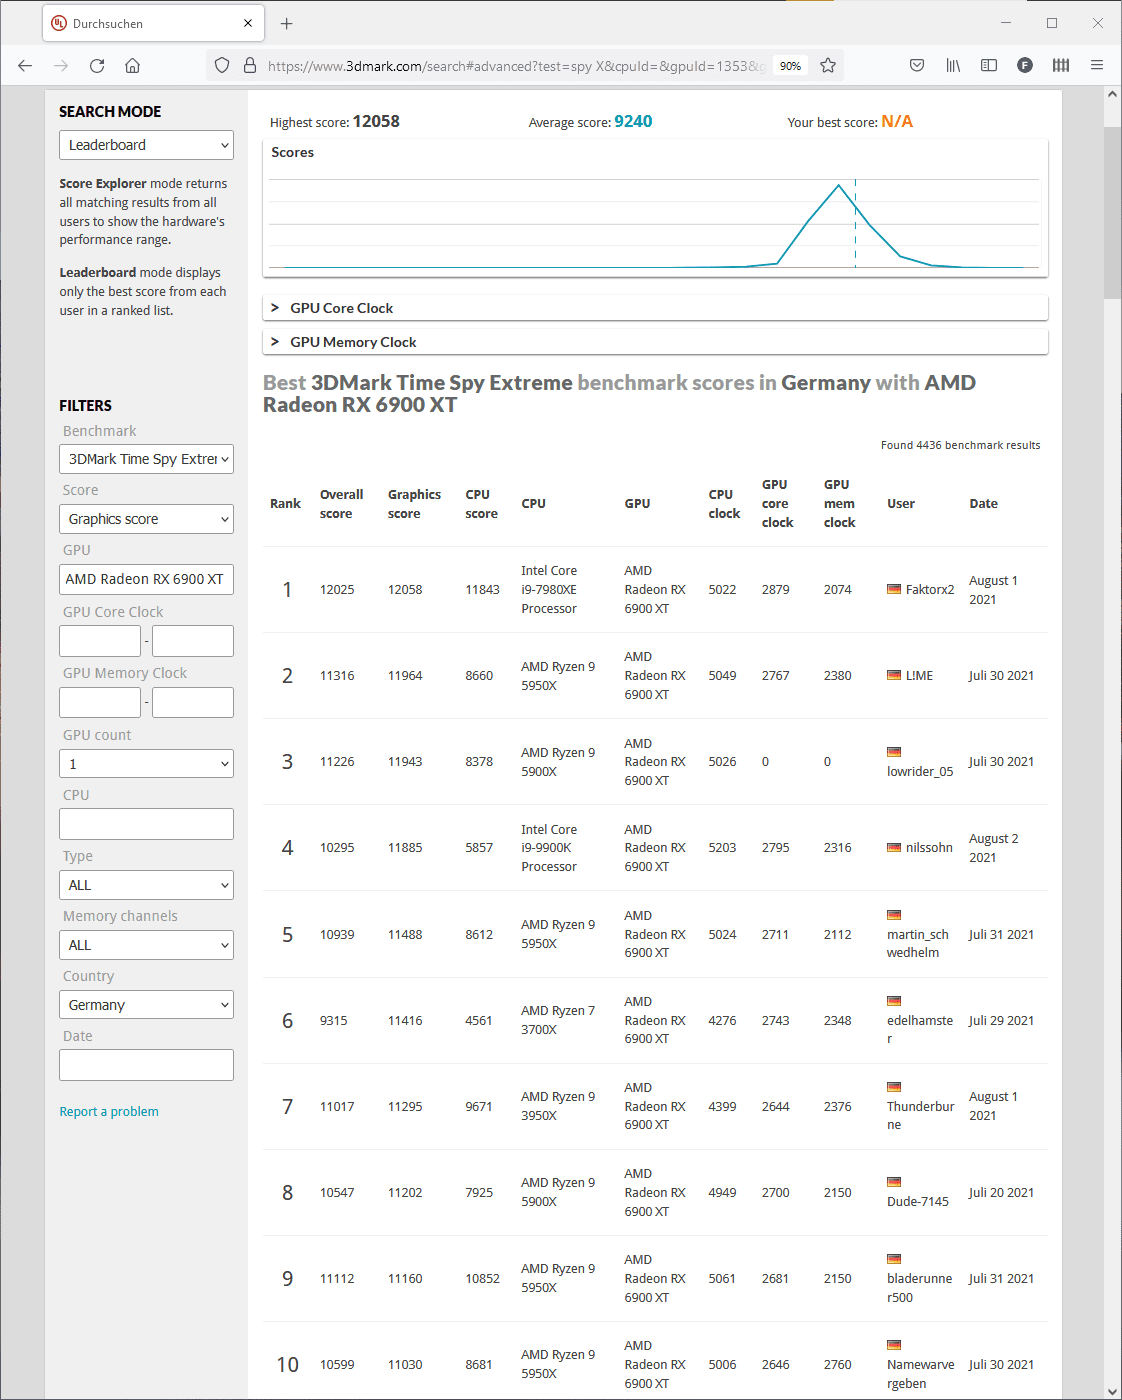Click the score distribution chart peak
1122x1400 pixels.
click(x=839, y=186)
